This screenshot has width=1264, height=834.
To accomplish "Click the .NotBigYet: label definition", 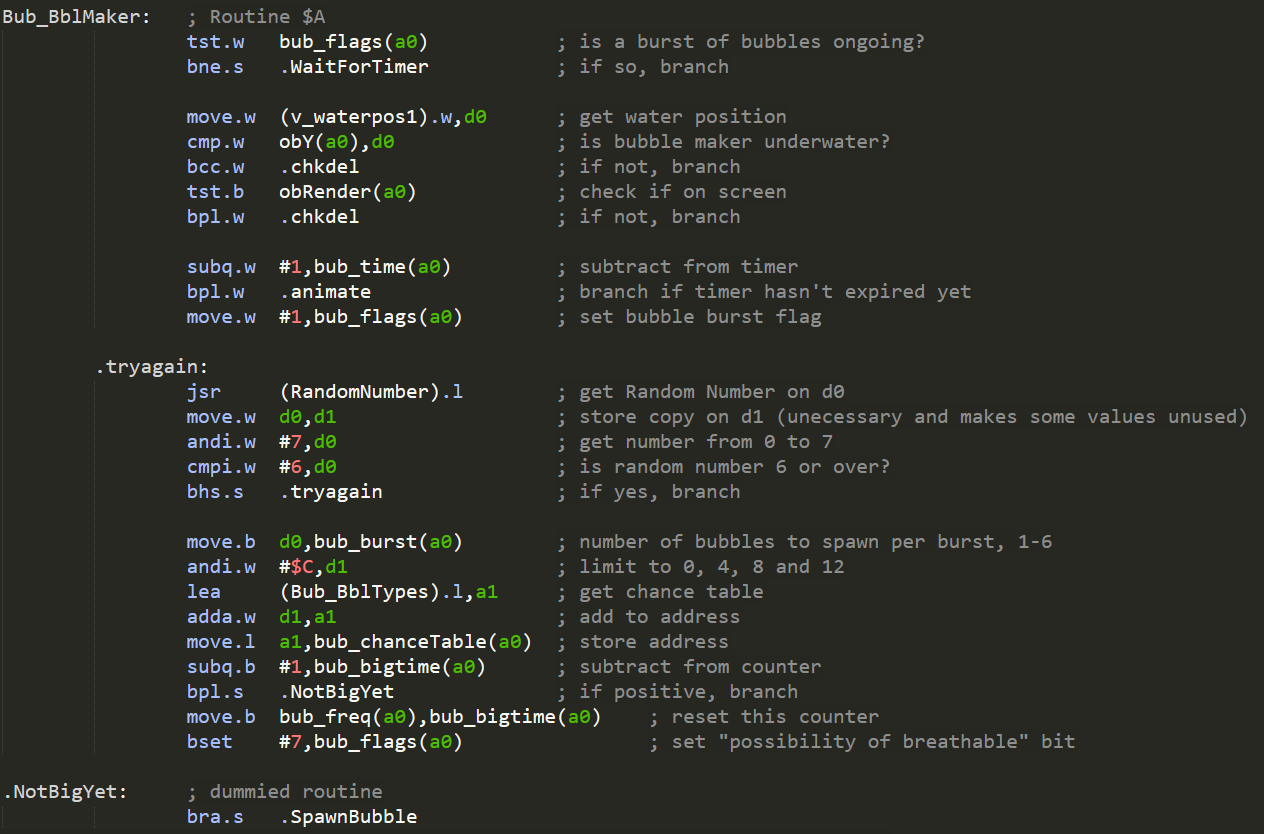I will 65,792.
